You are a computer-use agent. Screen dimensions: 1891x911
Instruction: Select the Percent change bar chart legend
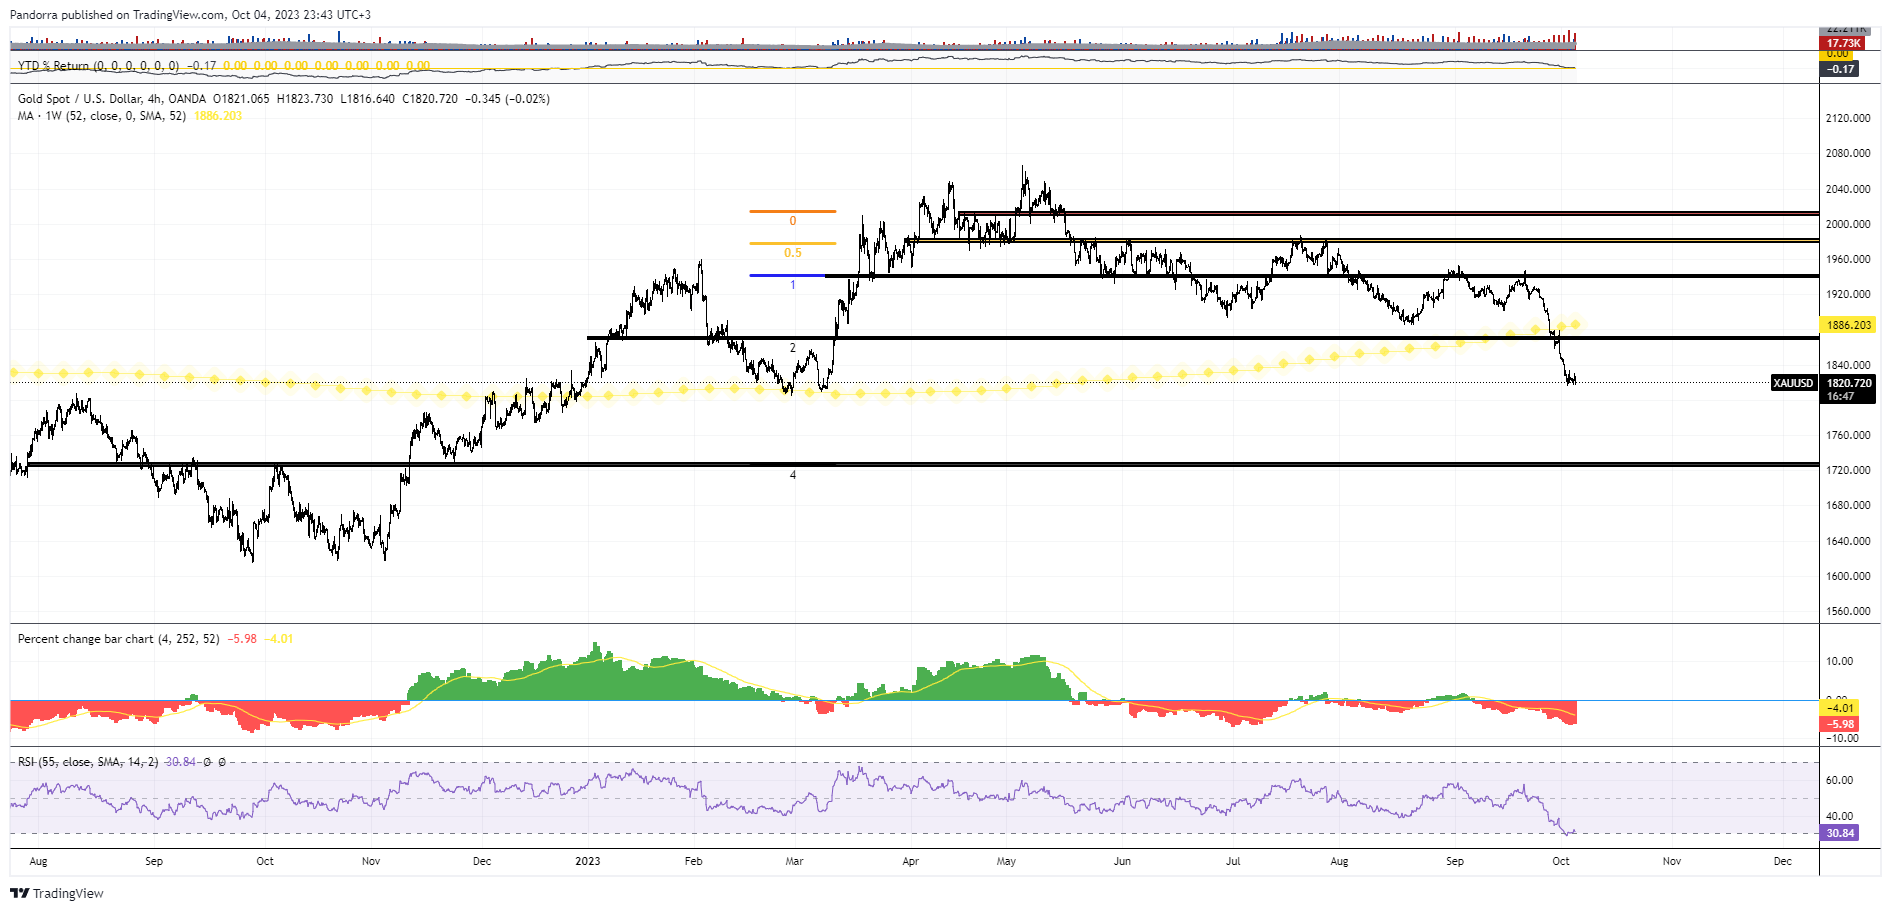(118, 639)
